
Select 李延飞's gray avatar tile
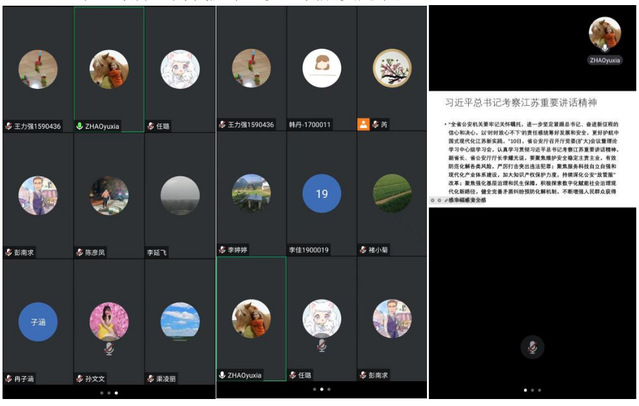tap(179, 194)
